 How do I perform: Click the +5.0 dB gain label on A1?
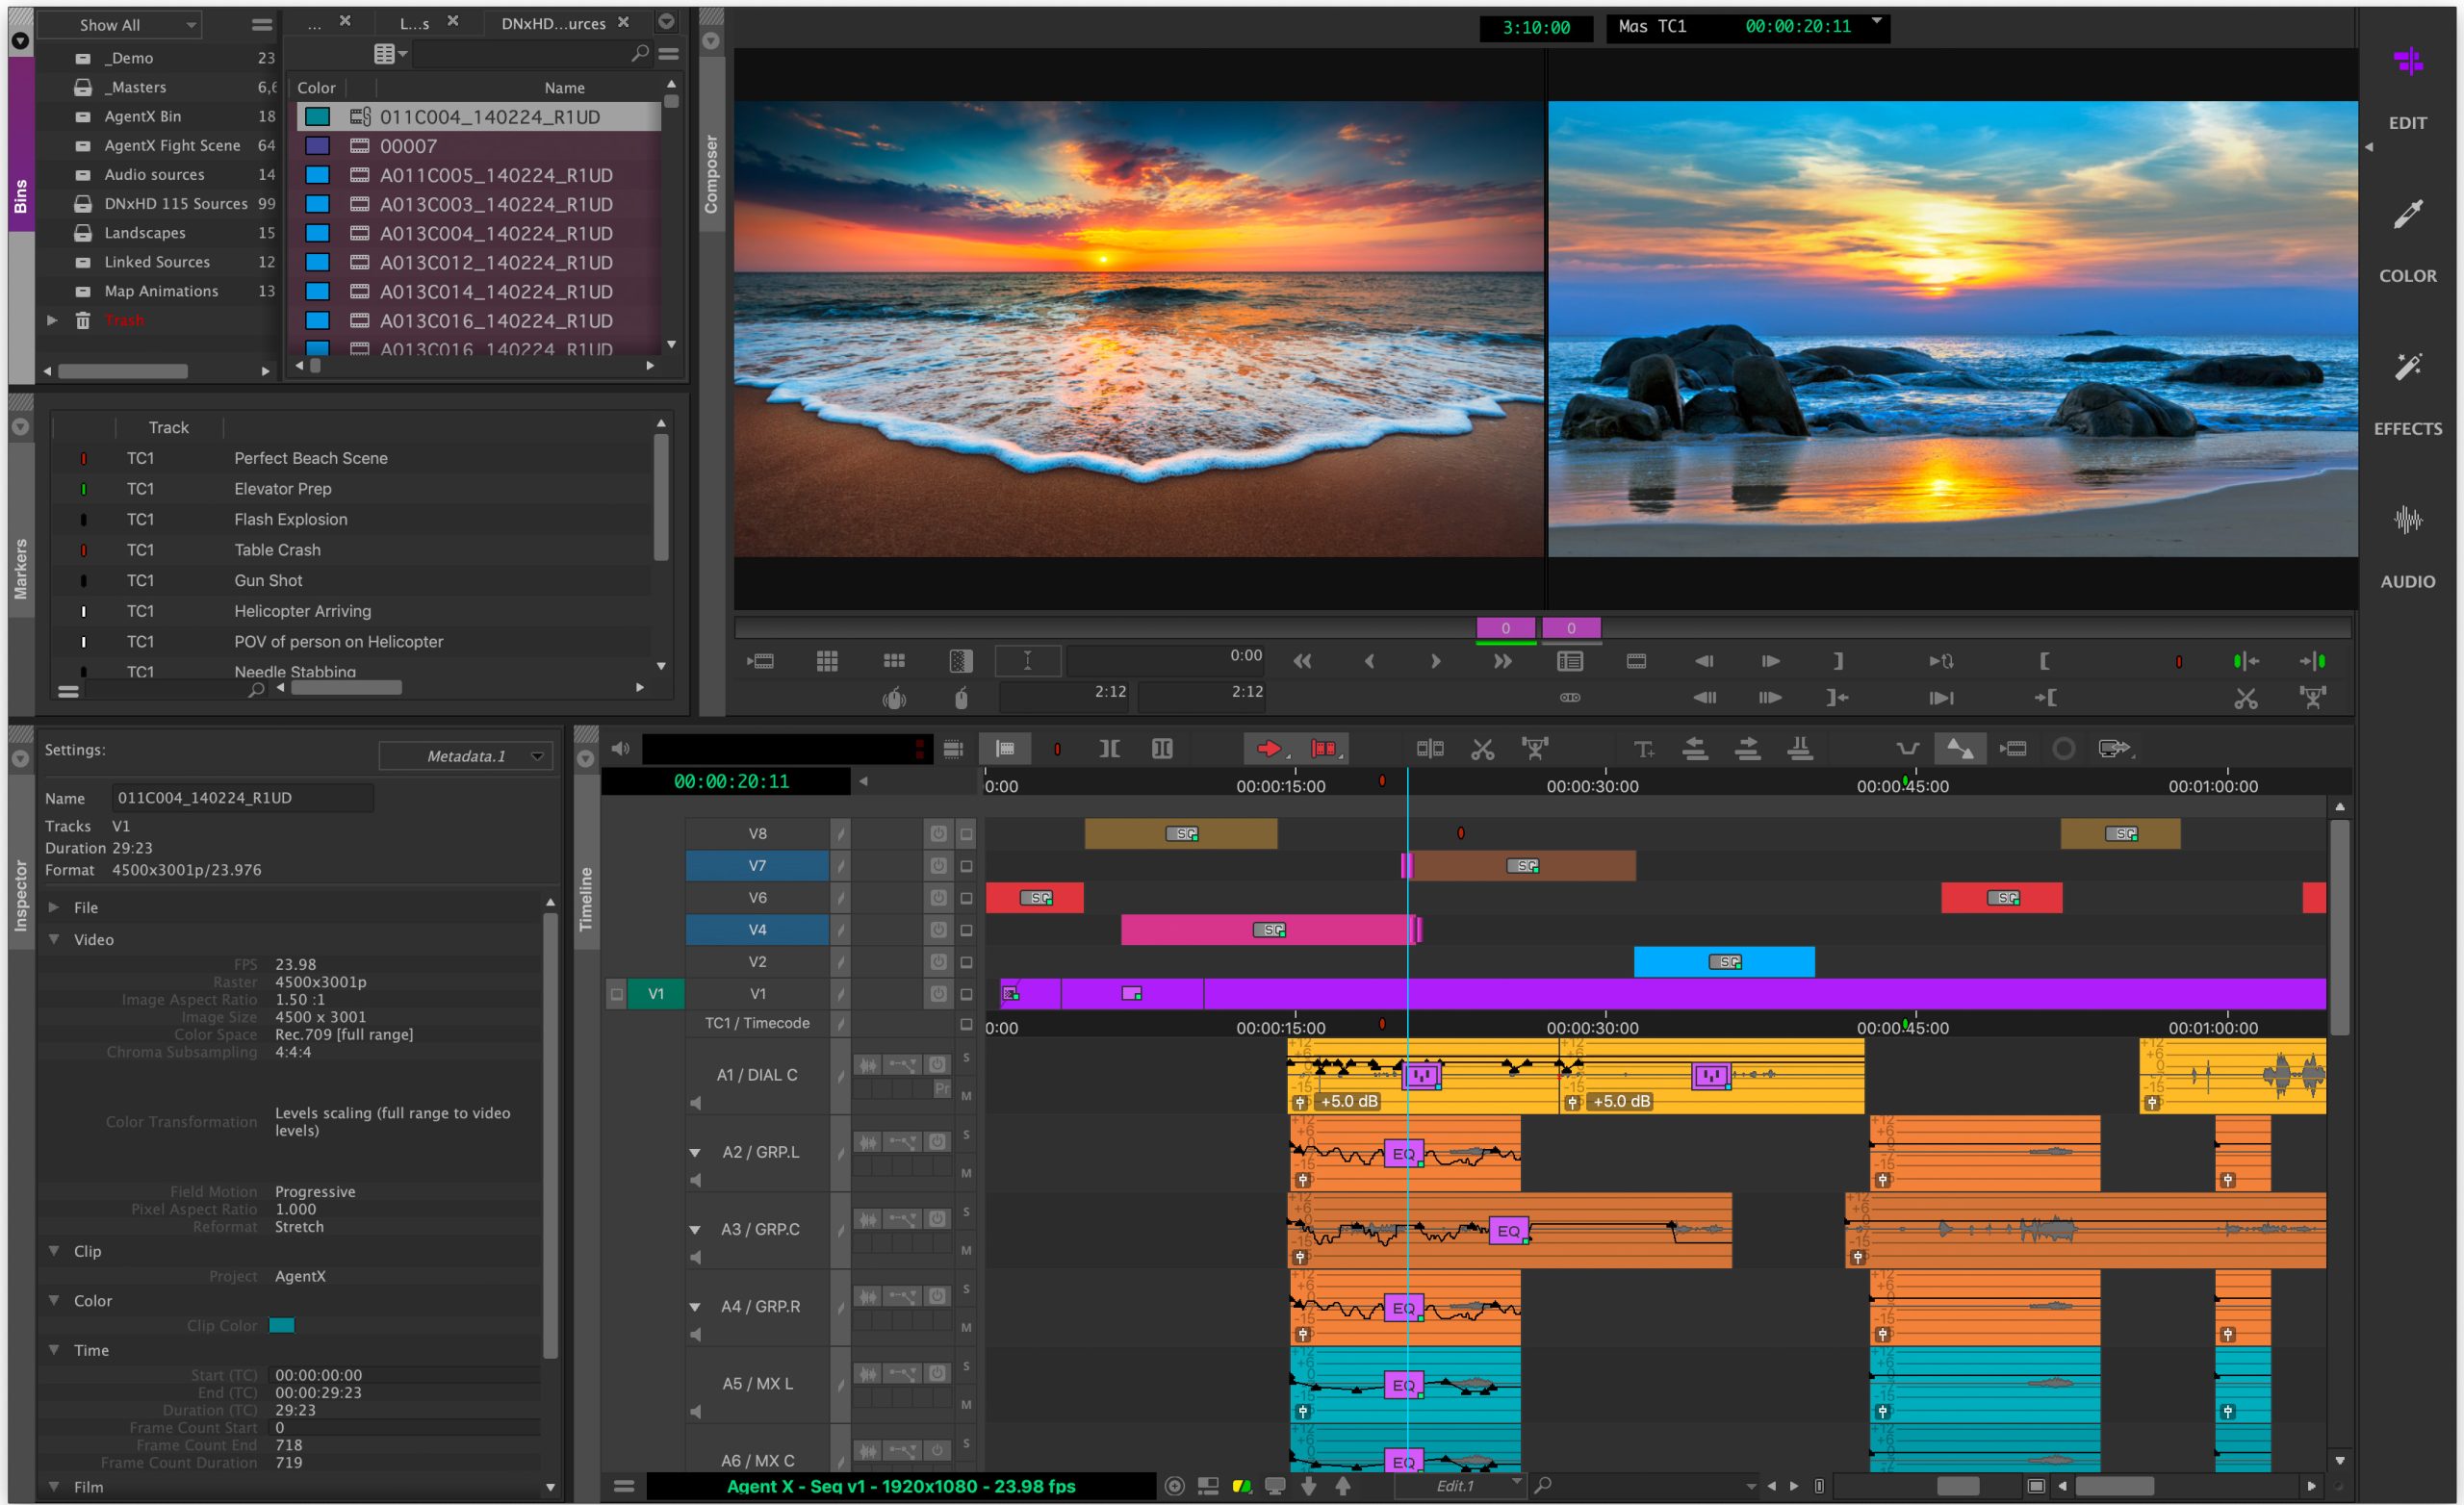[1349, 1101]
